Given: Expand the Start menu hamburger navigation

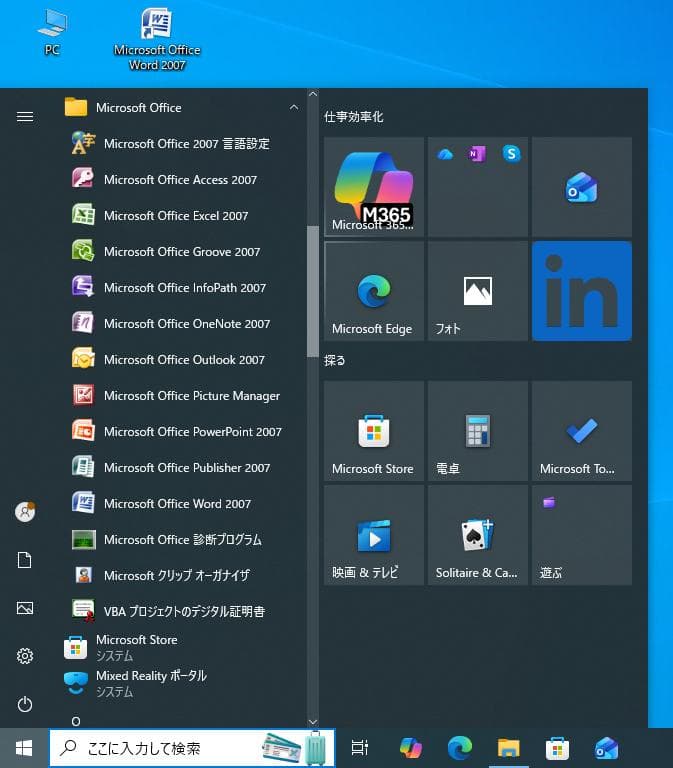Looking at the screenshot, I should pyautogui.click(x=25, y=117).
